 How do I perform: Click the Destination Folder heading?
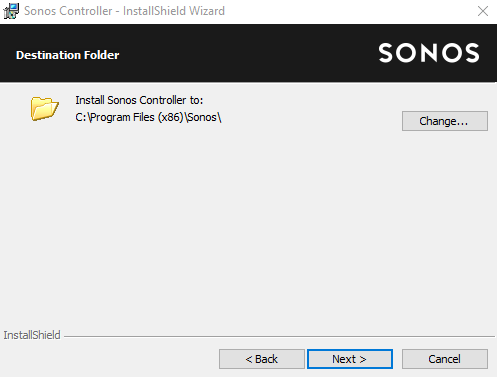point(67,55)
